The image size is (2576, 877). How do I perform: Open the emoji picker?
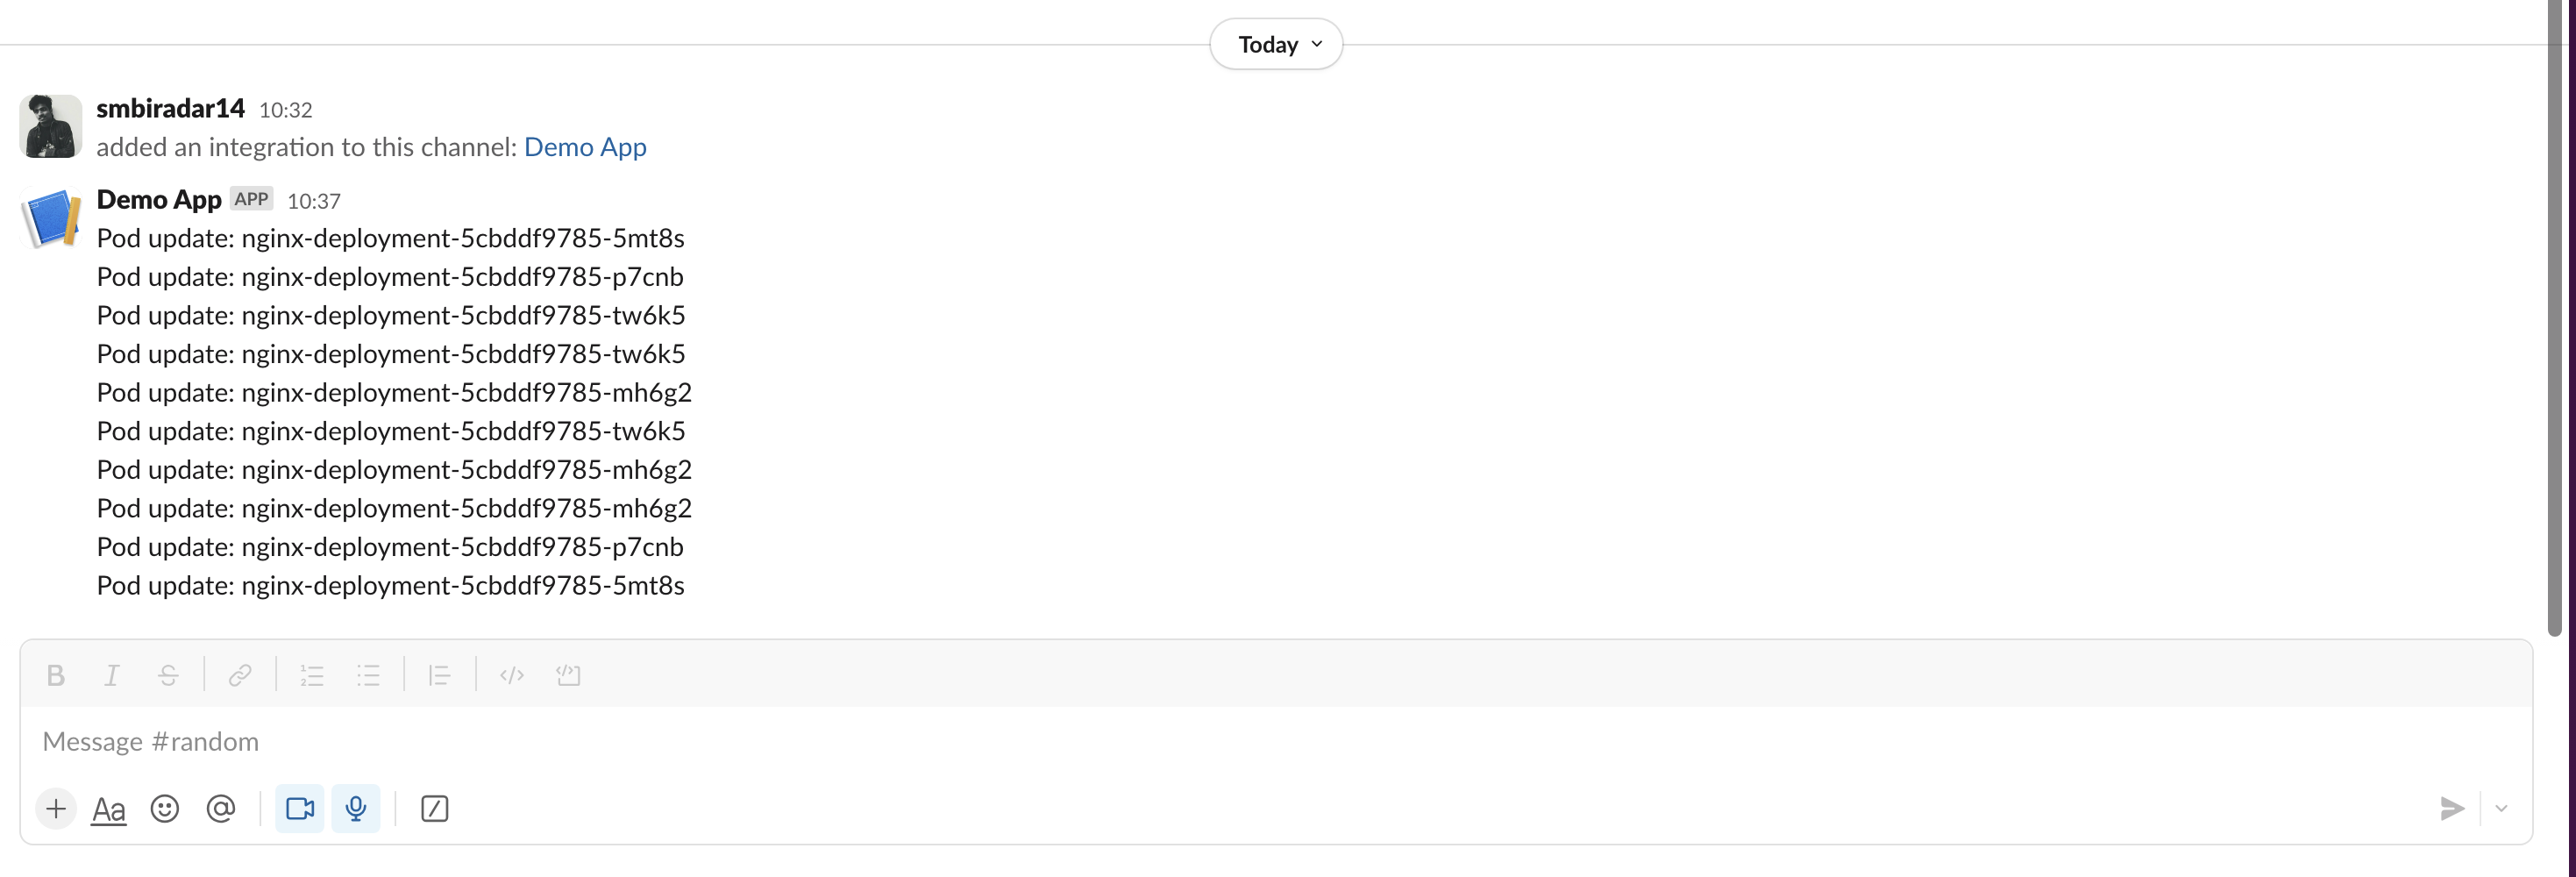(x=165, y=808)
